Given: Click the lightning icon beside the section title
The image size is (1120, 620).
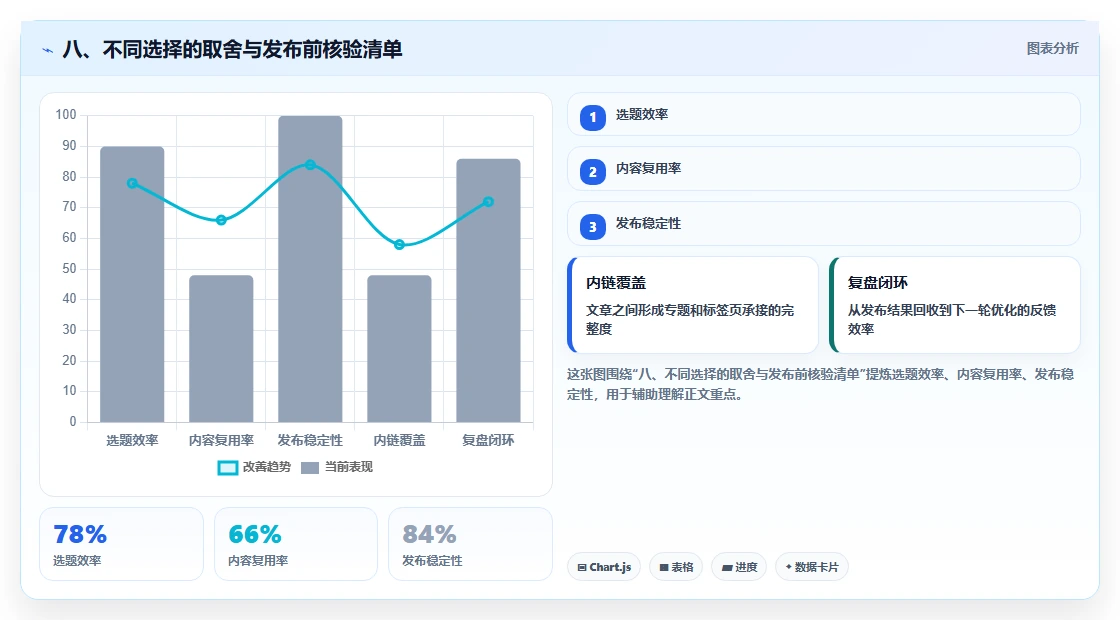Looking at the screenshot, I should (x=48, y=50).
